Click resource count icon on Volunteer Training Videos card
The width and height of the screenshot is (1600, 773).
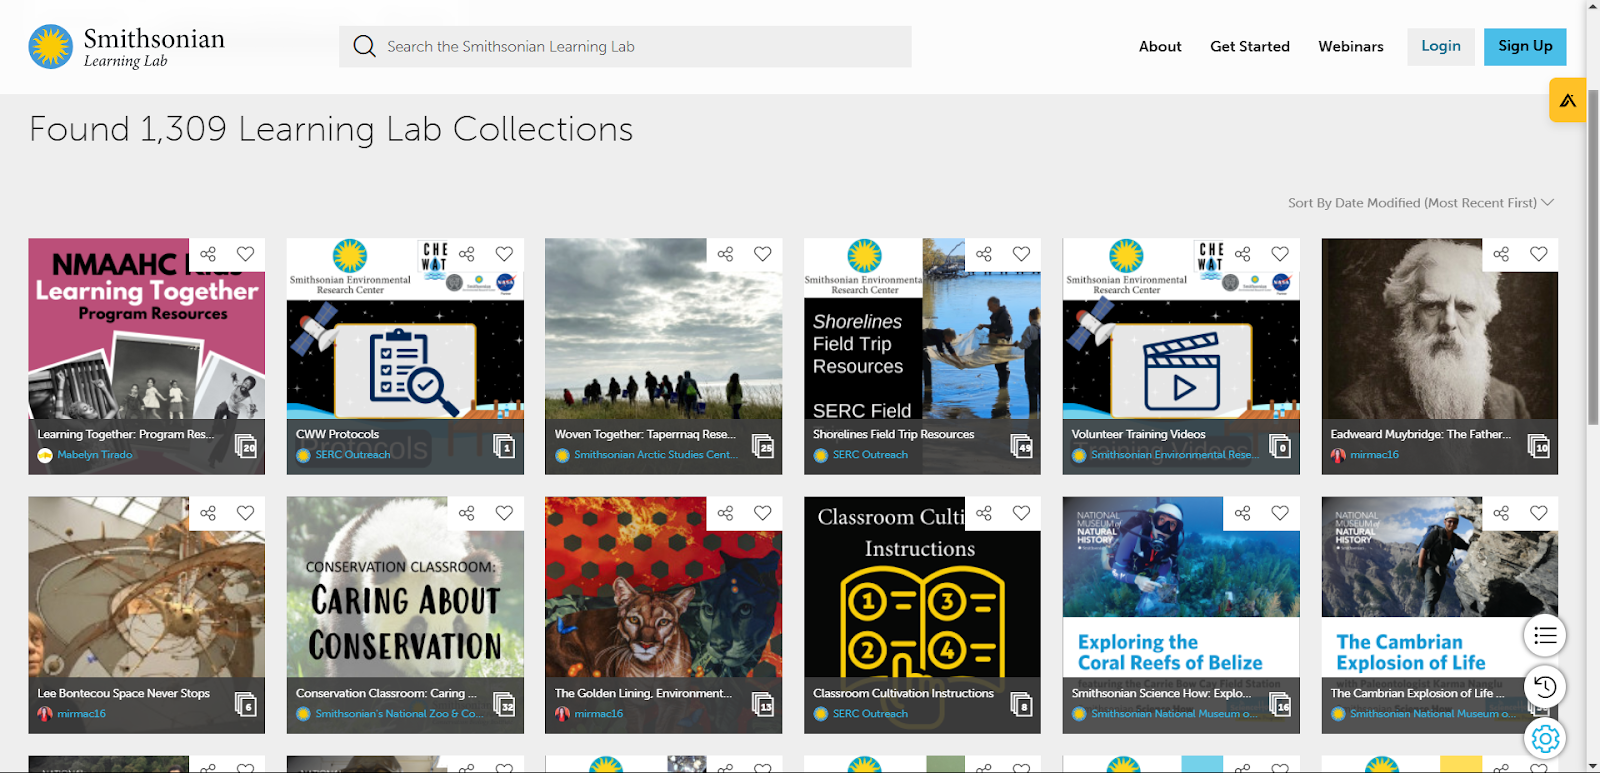tap(1280, 446)
